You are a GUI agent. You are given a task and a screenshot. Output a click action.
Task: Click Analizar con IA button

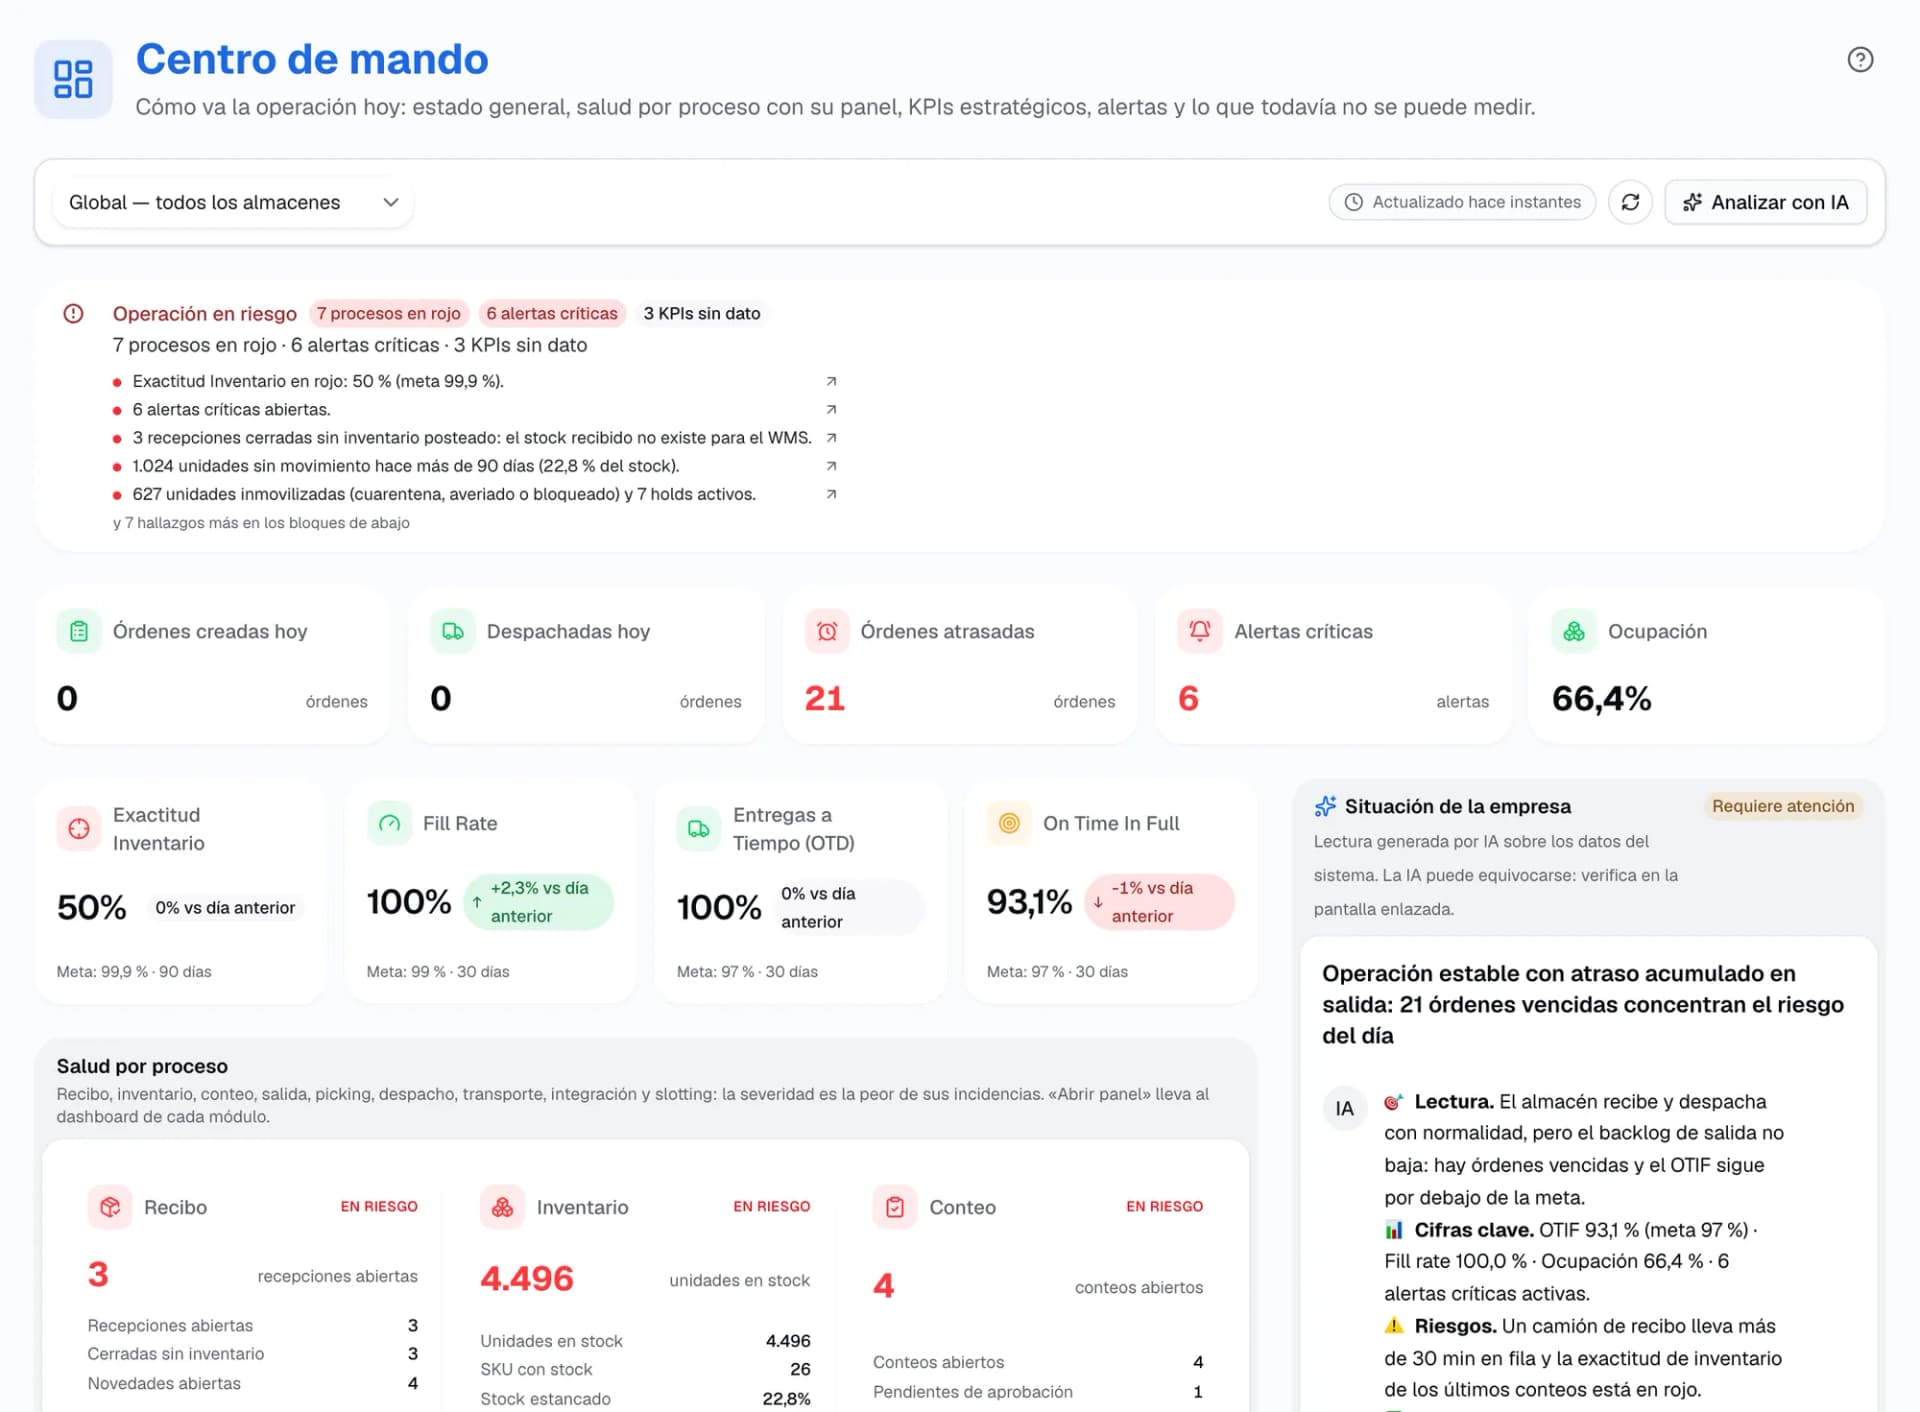click(x=1765, y=202)
